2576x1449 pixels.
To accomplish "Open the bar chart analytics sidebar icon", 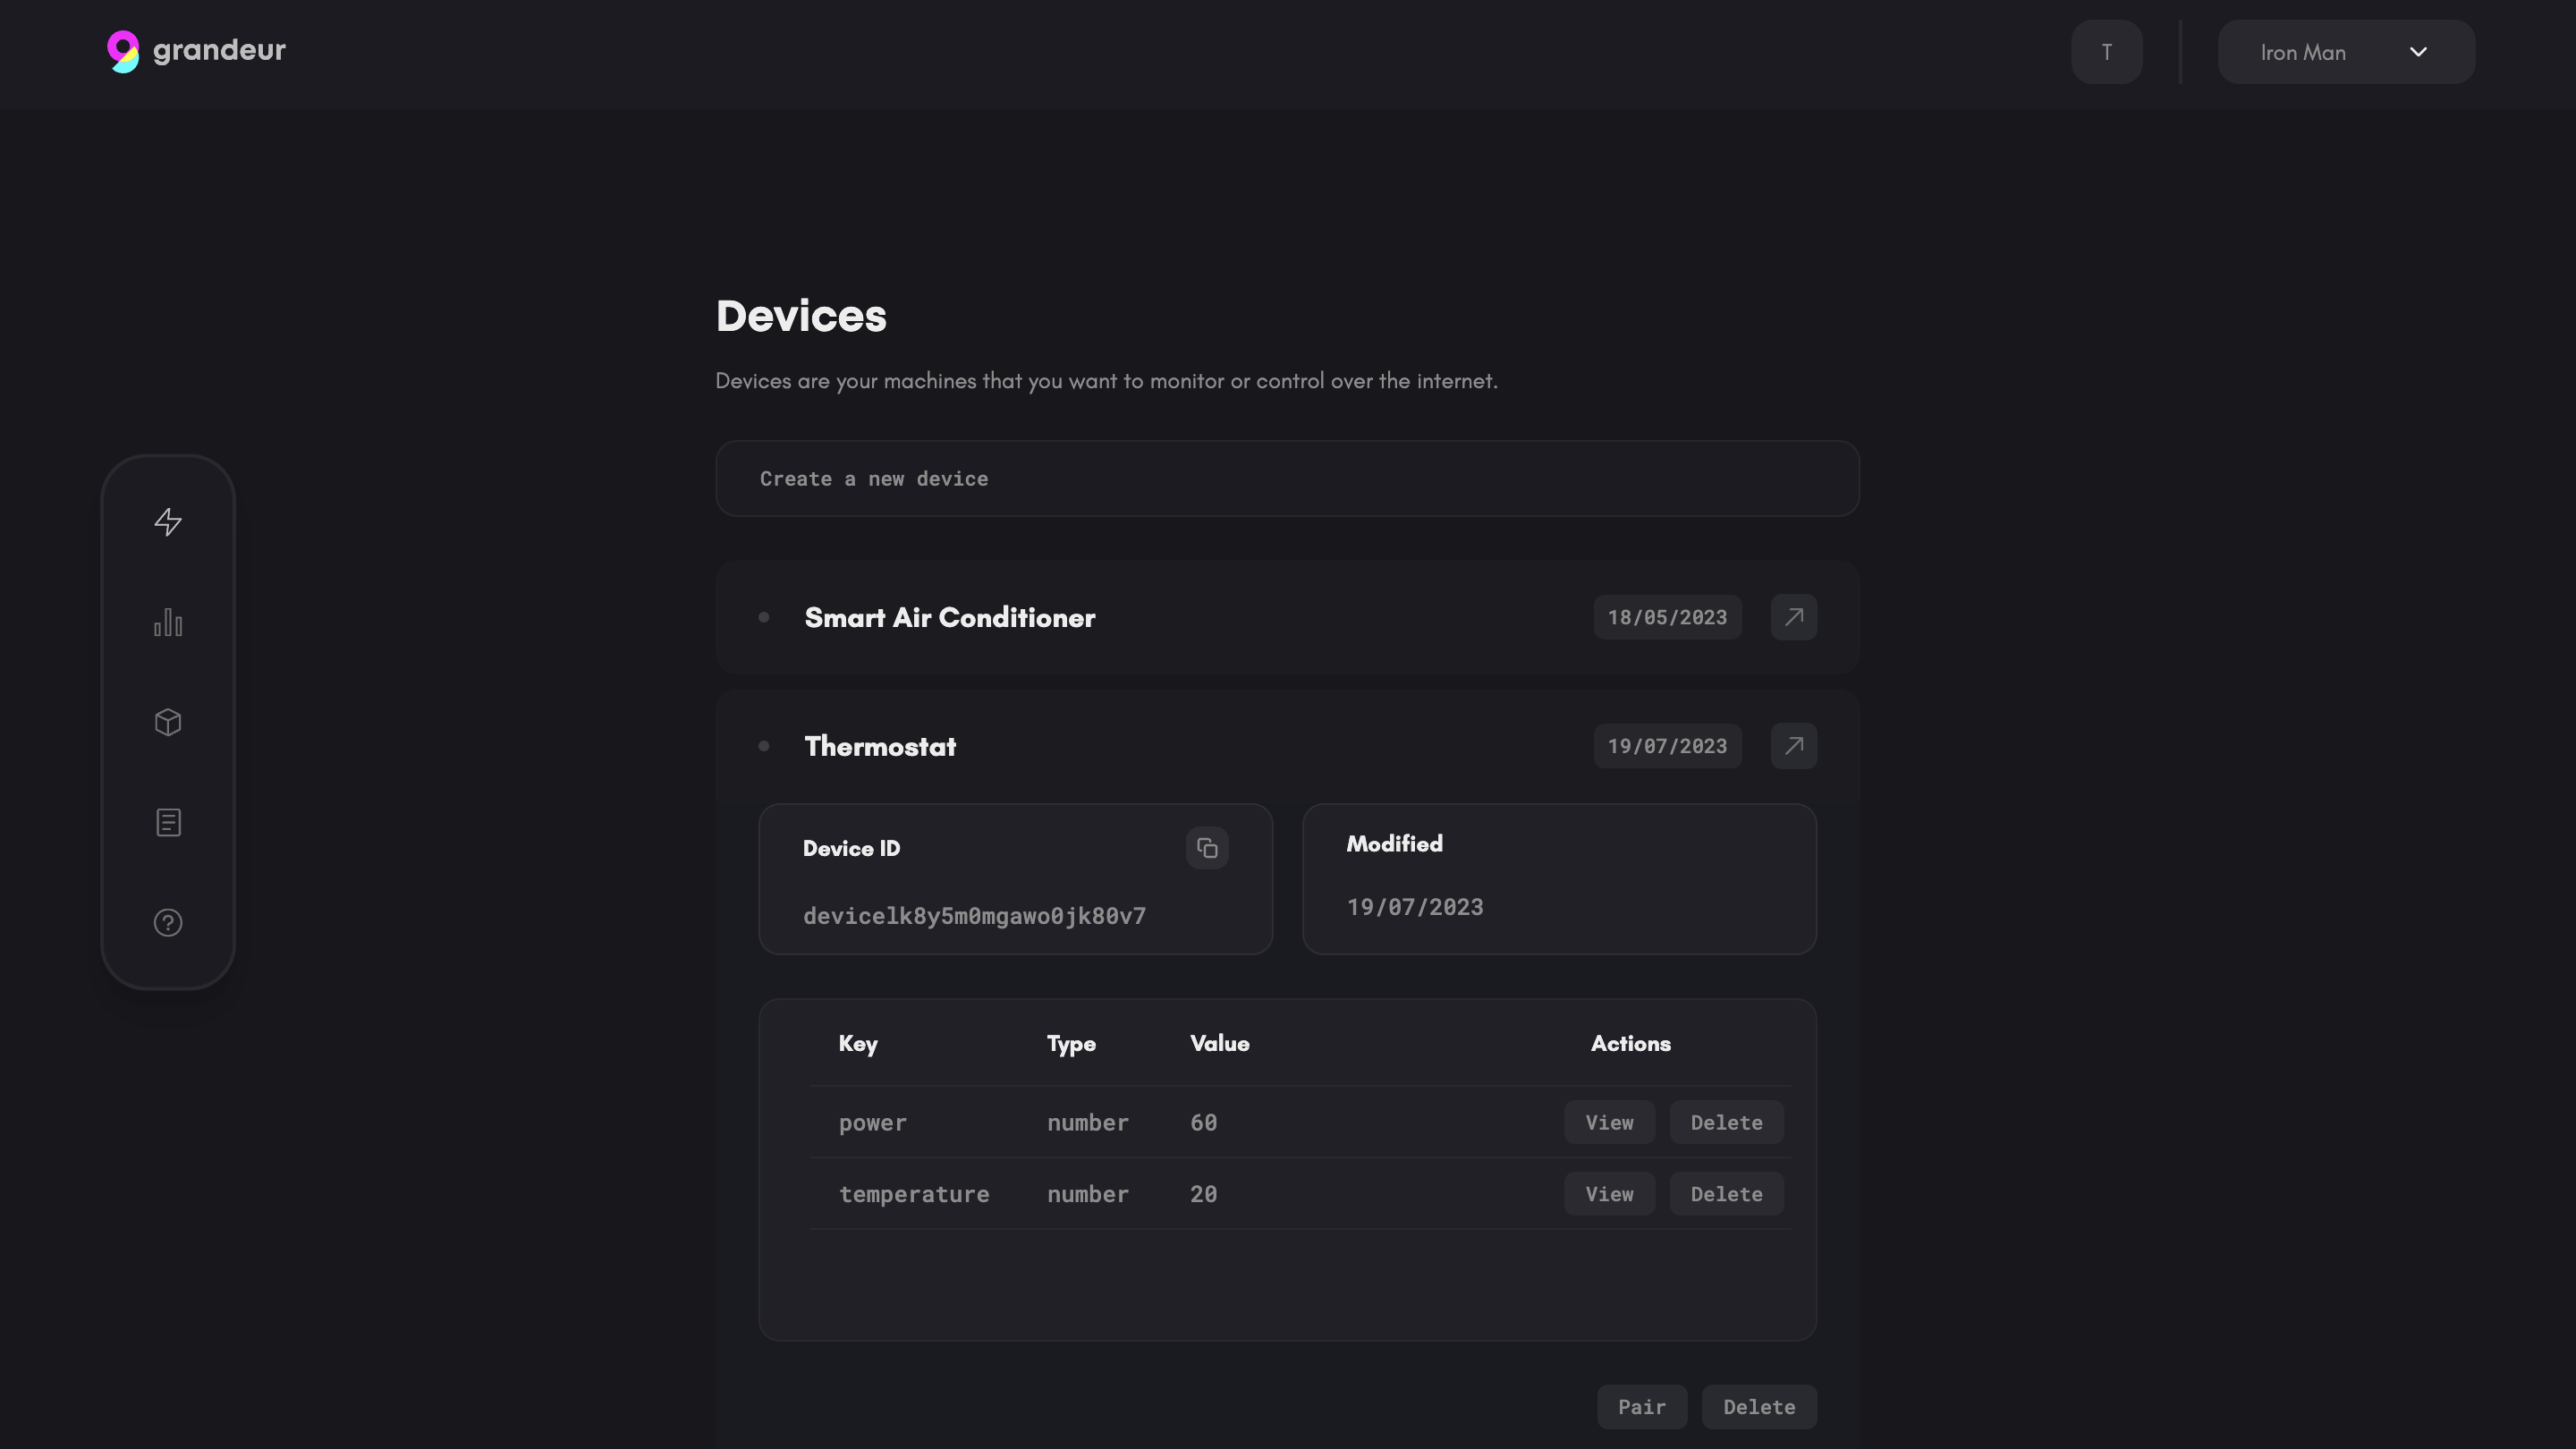I will [168, 622].
